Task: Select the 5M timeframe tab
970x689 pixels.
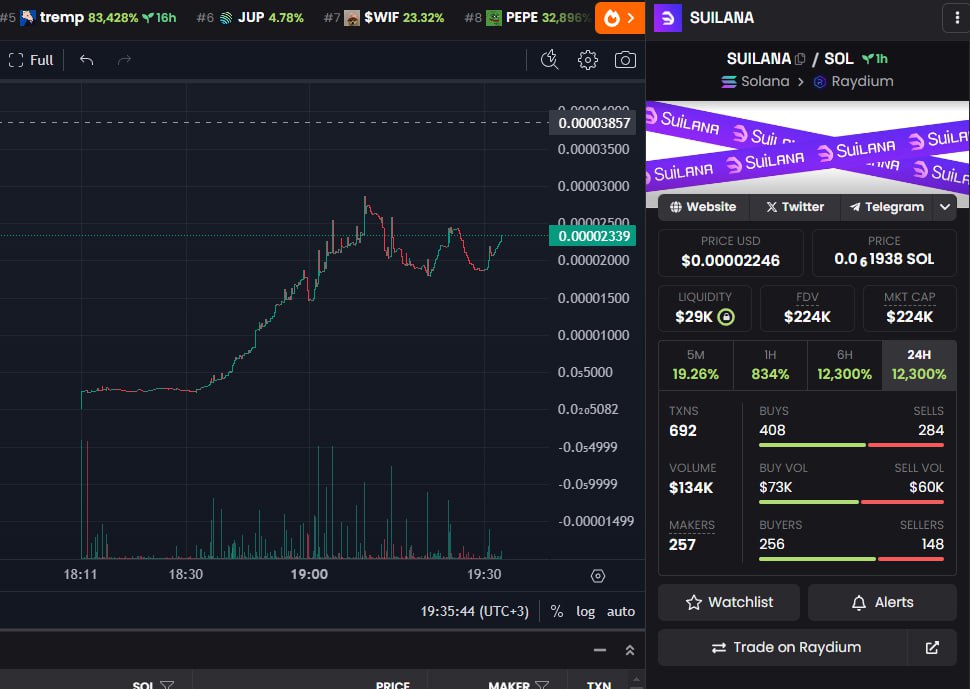Action: tap(696, 365)
